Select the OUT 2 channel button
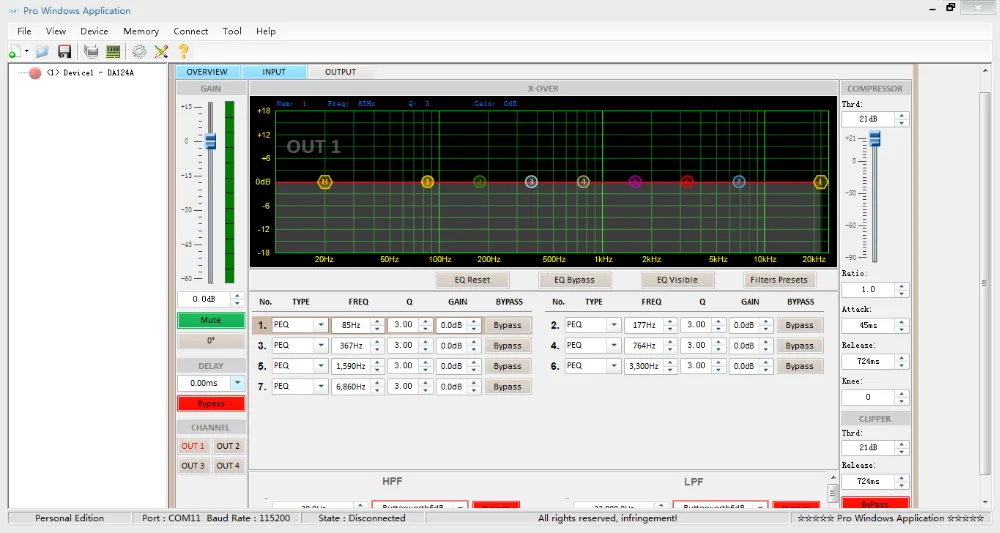Image resolution: width=1000 pixels, height=533 pixels. pyautogui.click(x=228, y=446)
